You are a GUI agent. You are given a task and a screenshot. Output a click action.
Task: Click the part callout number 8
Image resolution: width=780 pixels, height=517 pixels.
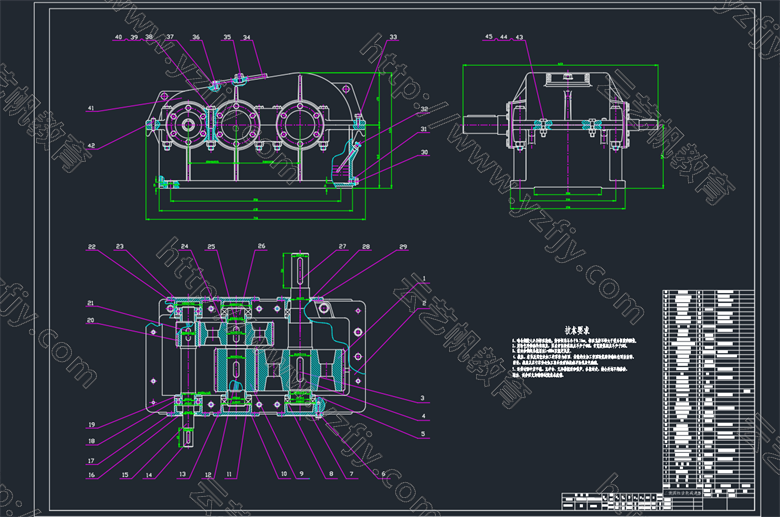click(x=331, y=474)
